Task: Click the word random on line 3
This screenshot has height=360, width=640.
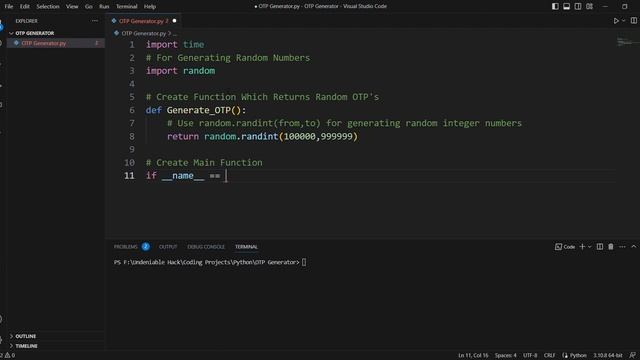Action: (199, 71)
